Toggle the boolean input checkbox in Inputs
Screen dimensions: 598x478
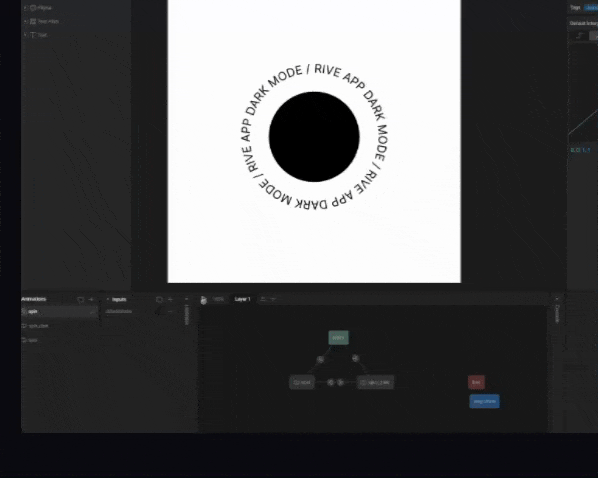tap(158, 312)
